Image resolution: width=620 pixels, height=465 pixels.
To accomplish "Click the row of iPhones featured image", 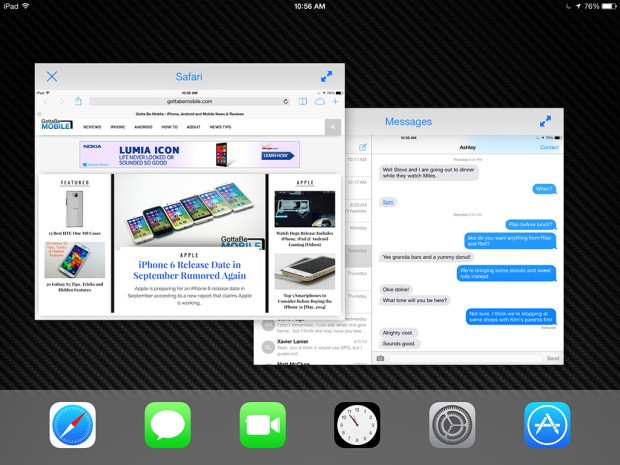I will pos(189,211).
